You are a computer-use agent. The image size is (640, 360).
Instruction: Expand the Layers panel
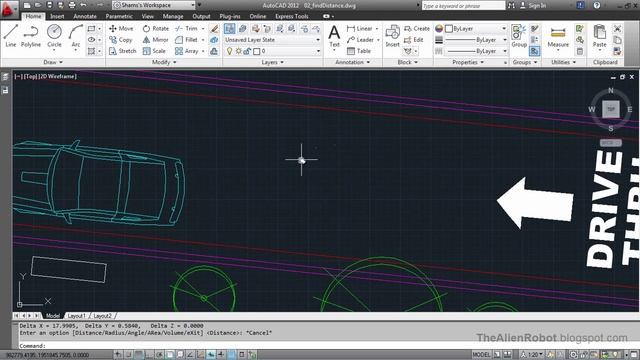point(272,62)
